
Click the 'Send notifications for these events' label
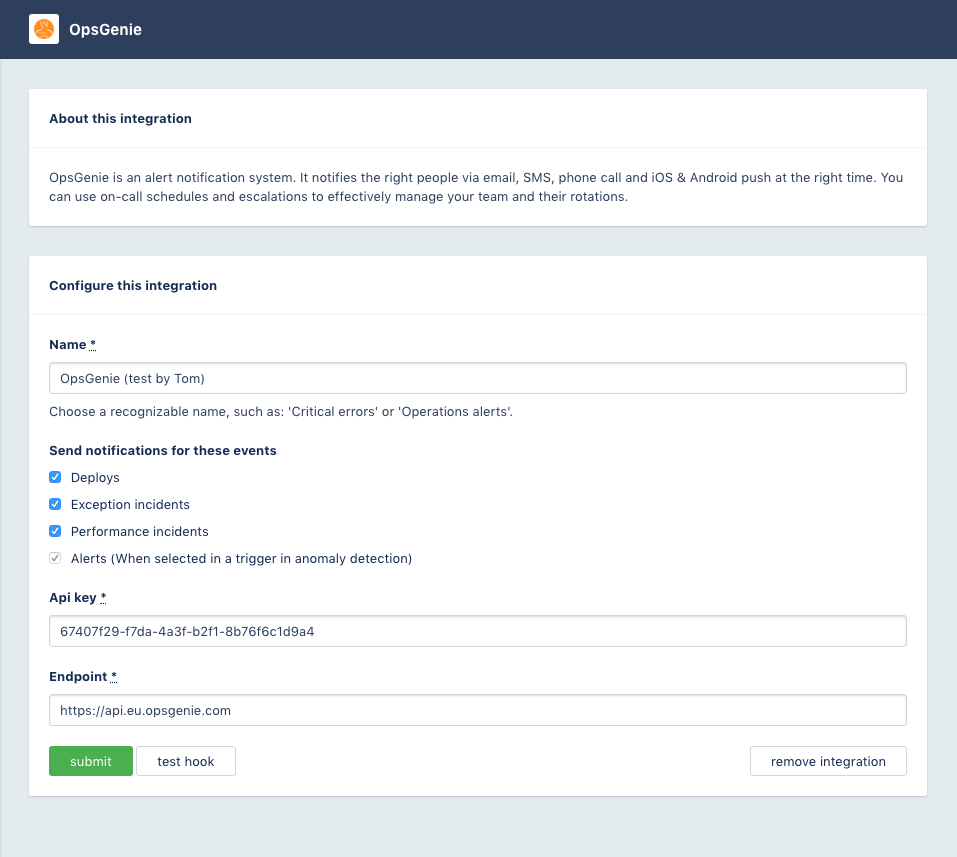163,450
